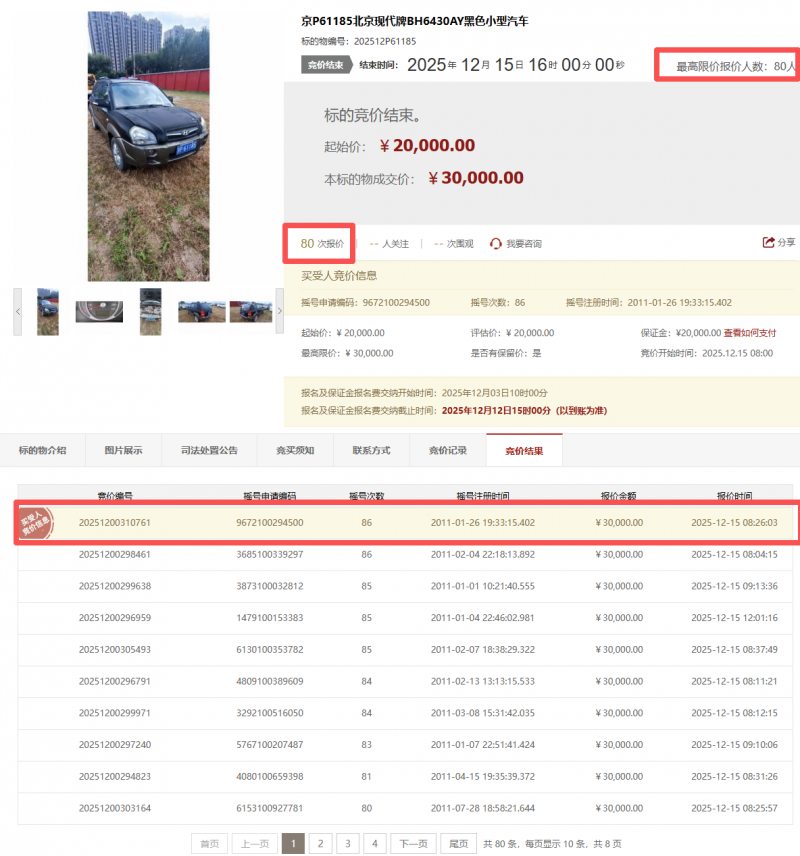Select the dashboard gauge thumbnail

(x=99, y=312)
